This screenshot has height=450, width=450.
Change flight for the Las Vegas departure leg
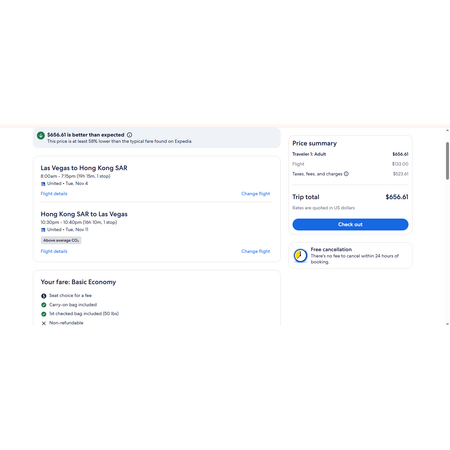[256, 194]
